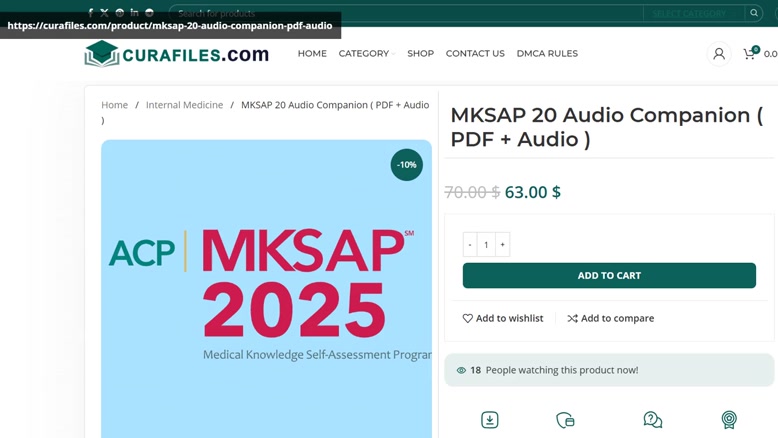Open the DMCA Rules page
Screen dimensions: 778x438
click(547, 54)
